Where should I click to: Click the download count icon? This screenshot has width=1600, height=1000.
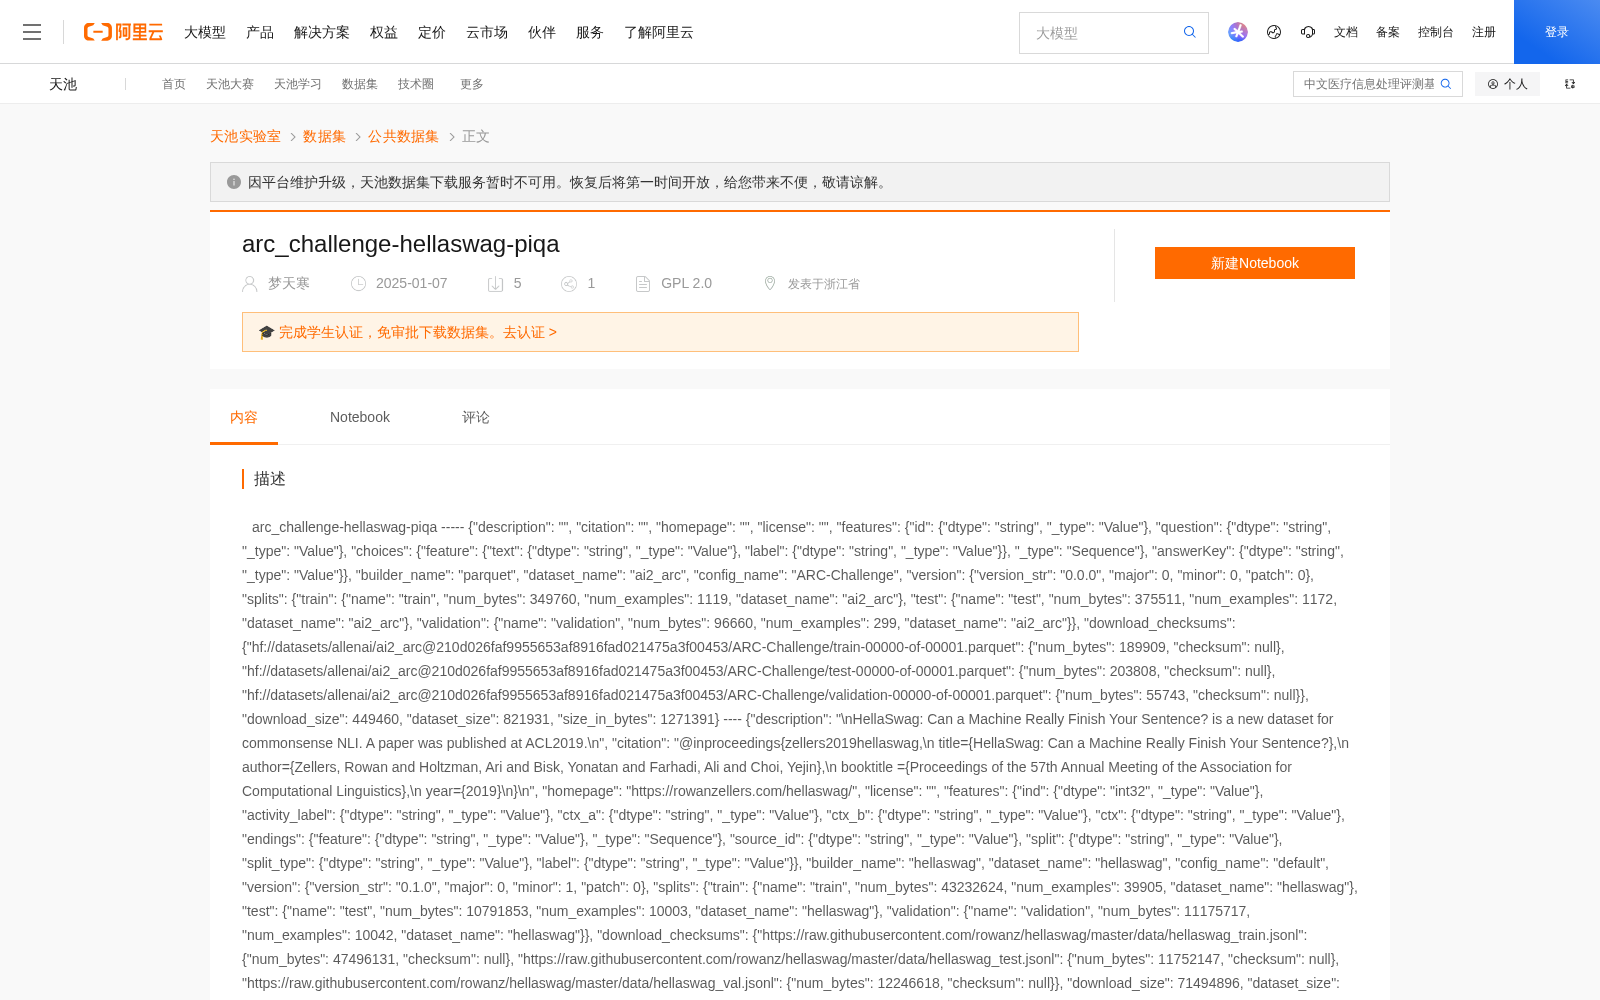click(495, 284)
